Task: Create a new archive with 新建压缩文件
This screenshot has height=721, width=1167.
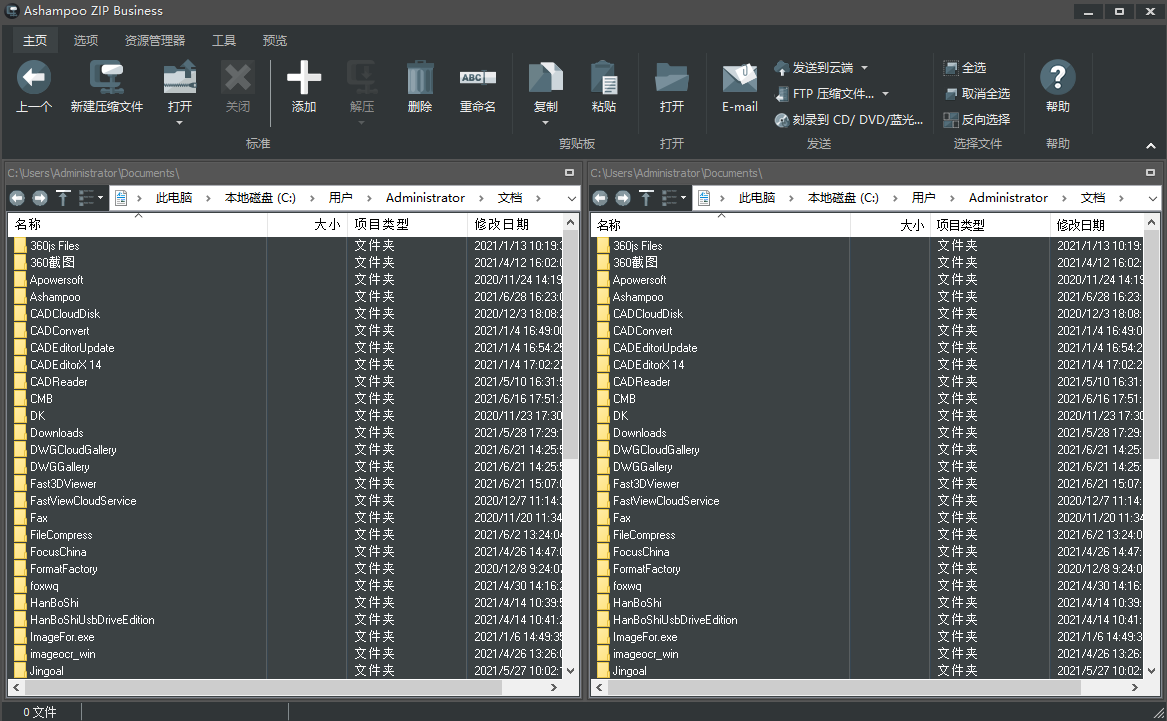Action: [x=106, y=87]
